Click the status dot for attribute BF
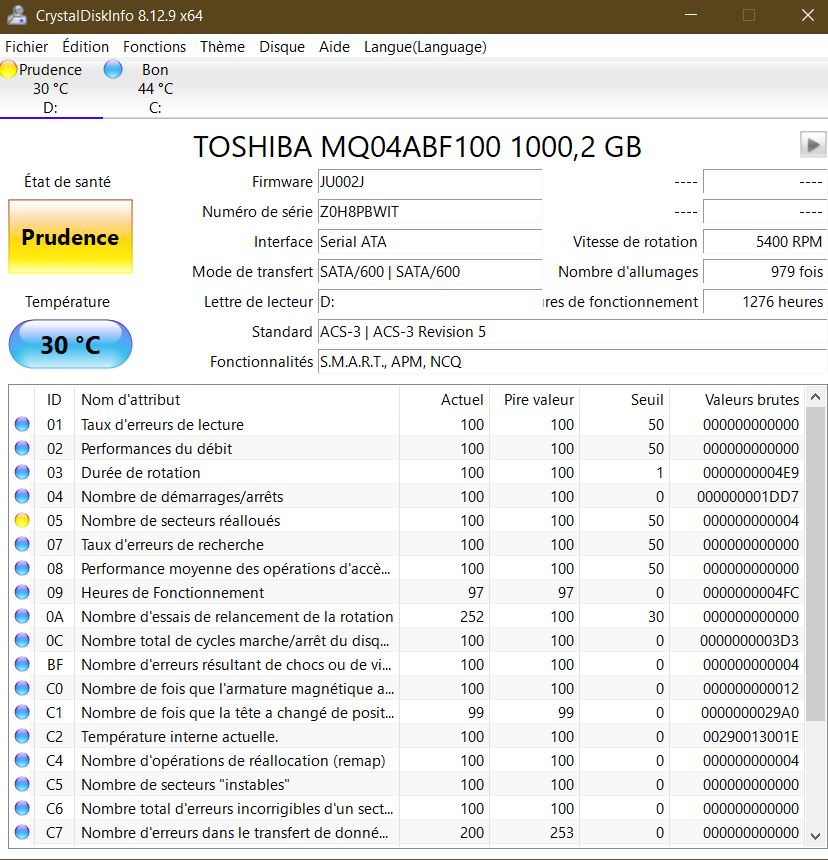 22,664
